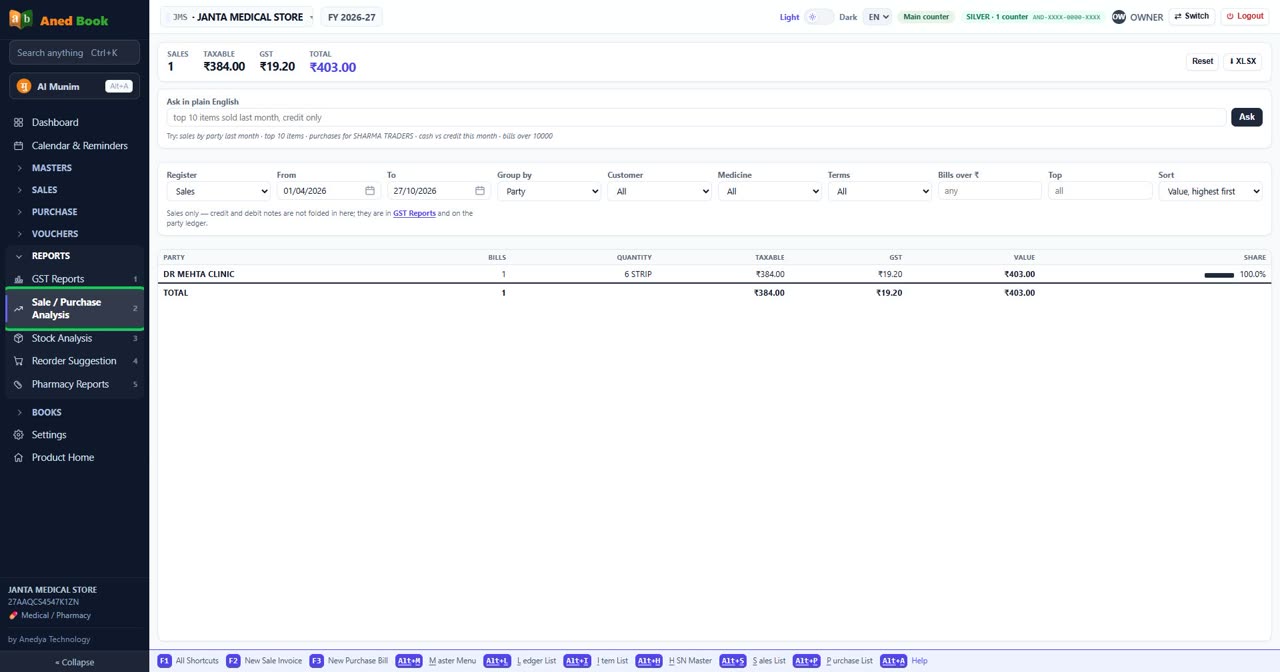Click the Alt+L Ledger List key badge
The image size is (1280, 672).
tap(497, 661)
